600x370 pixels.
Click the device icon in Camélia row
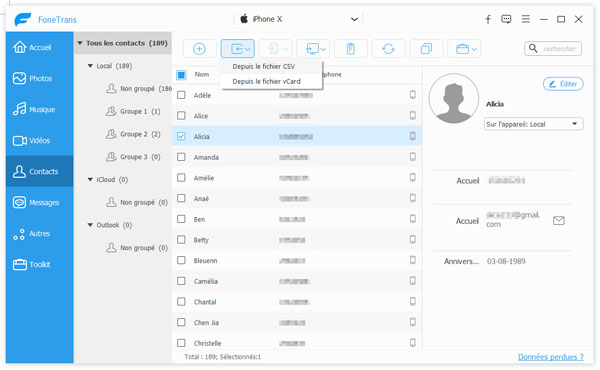tap(412, 281)
